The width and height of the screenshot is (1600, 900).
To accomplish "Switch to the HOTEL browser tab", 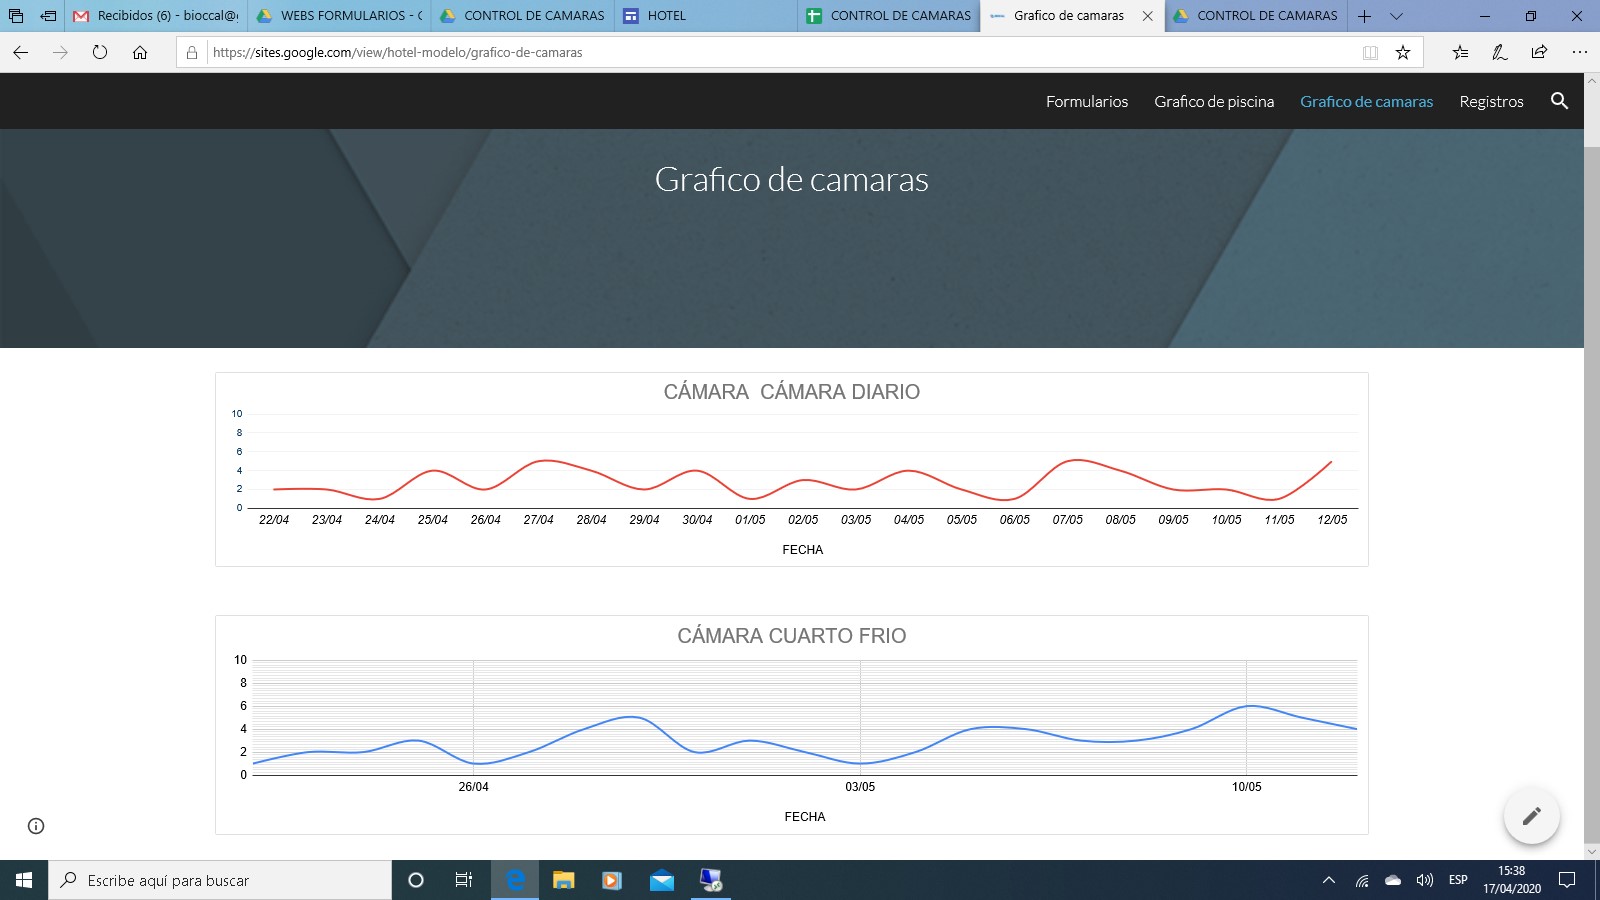I will (666, 16).
